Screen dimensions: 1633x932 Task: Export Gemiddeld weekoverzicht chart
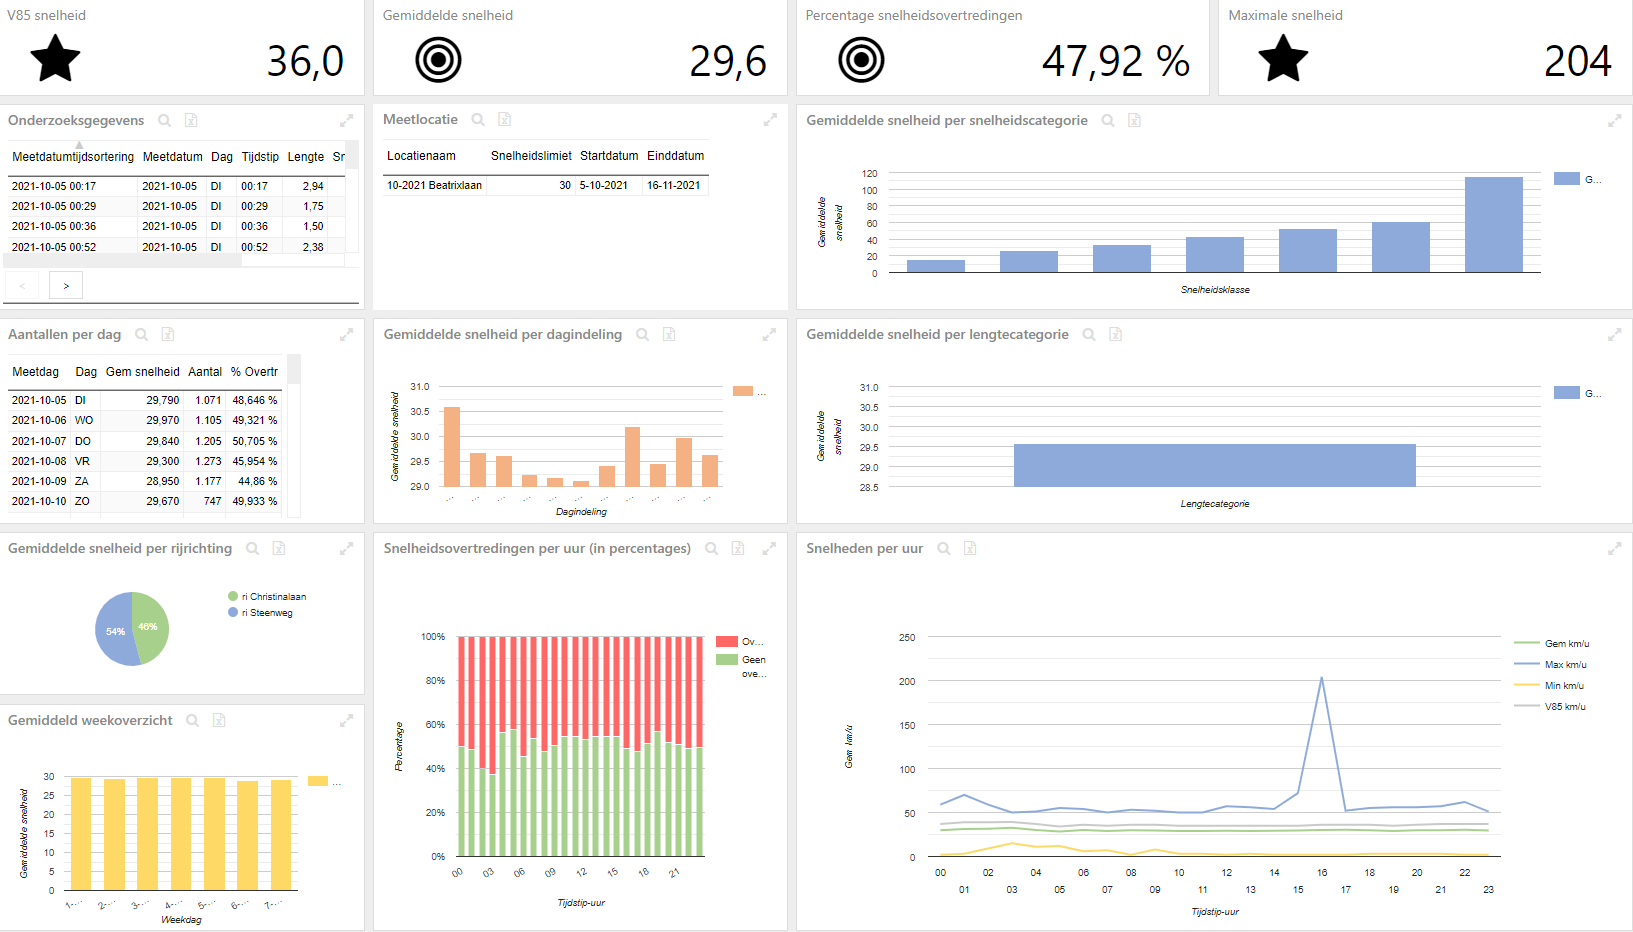click(x=219, y=720)
